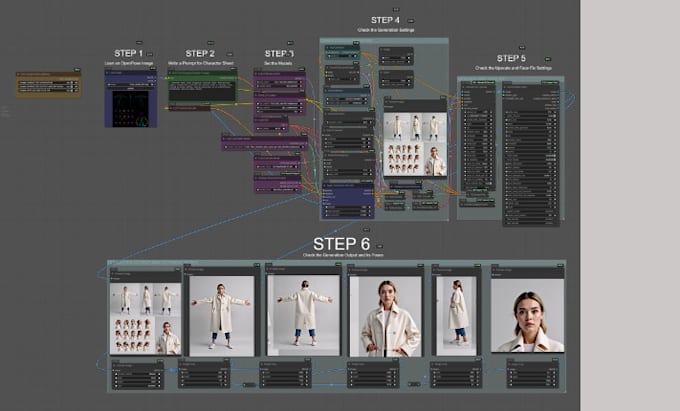Open image file dropdown in blue Load Image node
This screenshot has width=680, height=411.
point(131,84)
